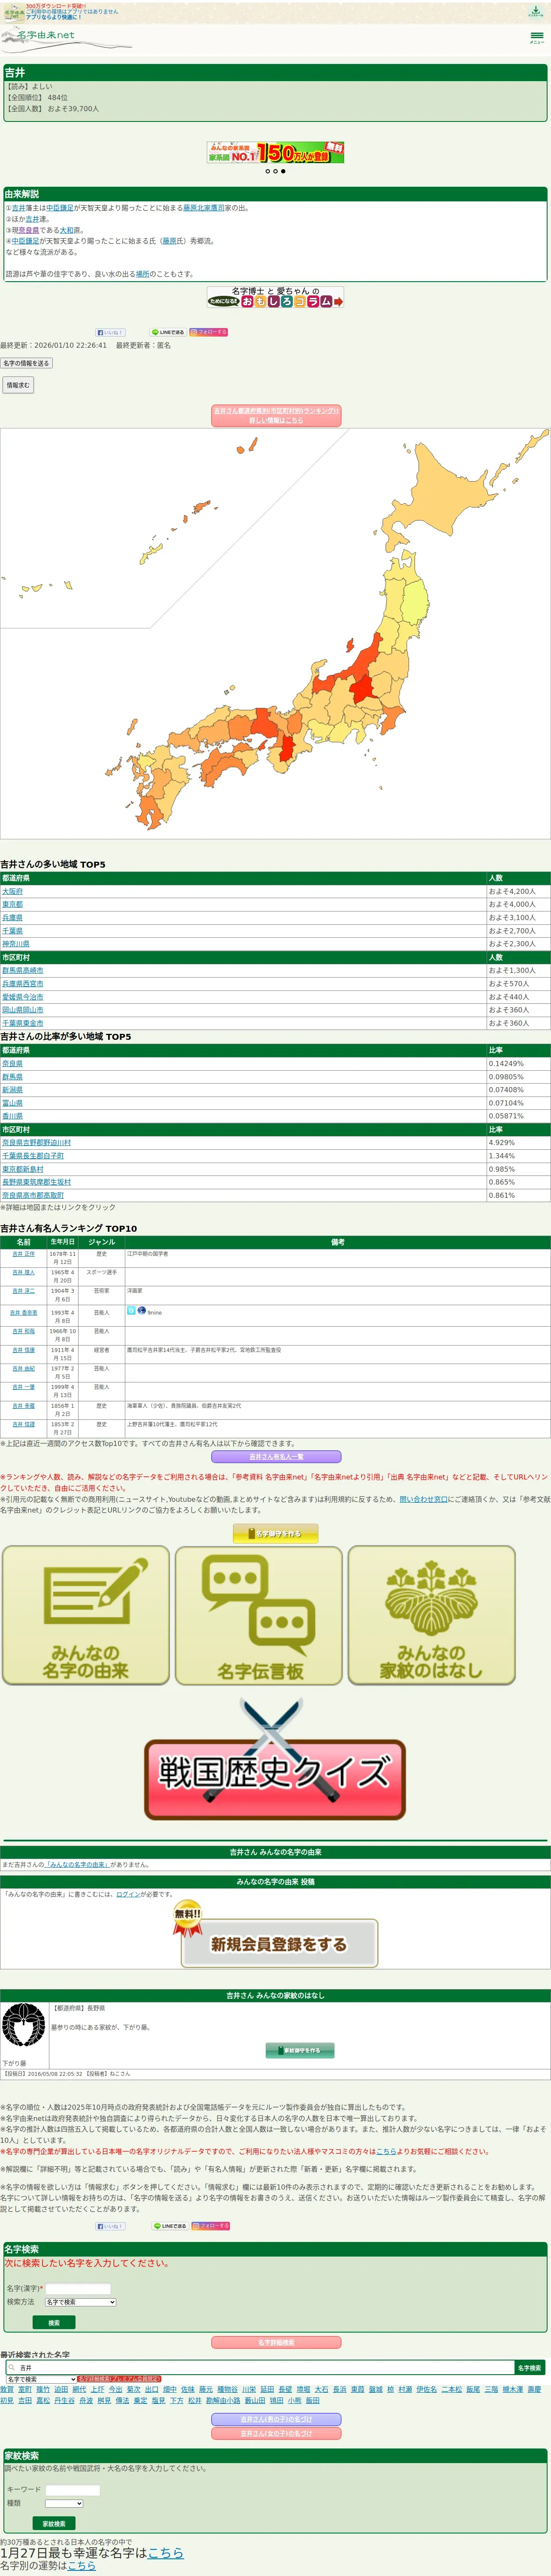Click the Instagram フォローする button under the column banner

209,332
